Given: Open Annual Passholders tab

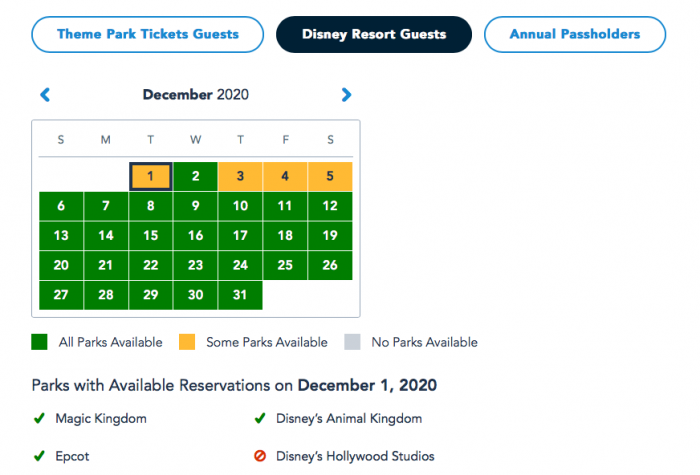Looking at the screenshot, I should 575,34.
